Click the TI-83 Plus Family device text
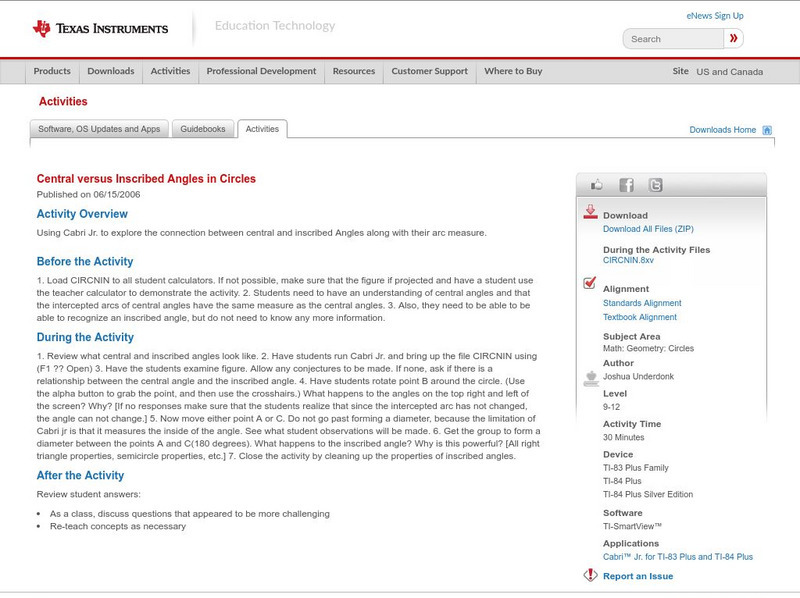Viewport: 800px width, 598px height. [x=636, y=468]
